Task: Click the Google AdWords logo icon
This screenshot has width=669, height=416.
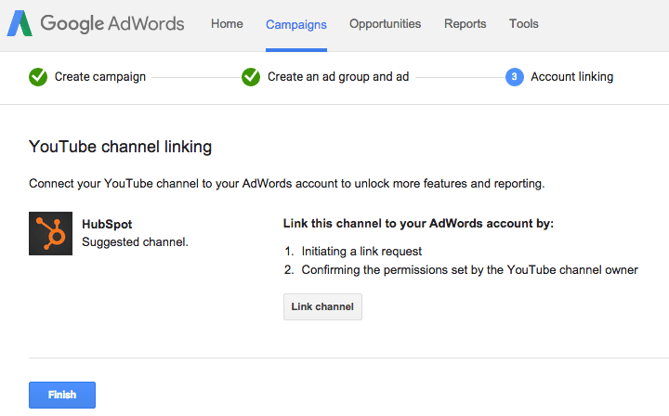Action: (20, 23)
